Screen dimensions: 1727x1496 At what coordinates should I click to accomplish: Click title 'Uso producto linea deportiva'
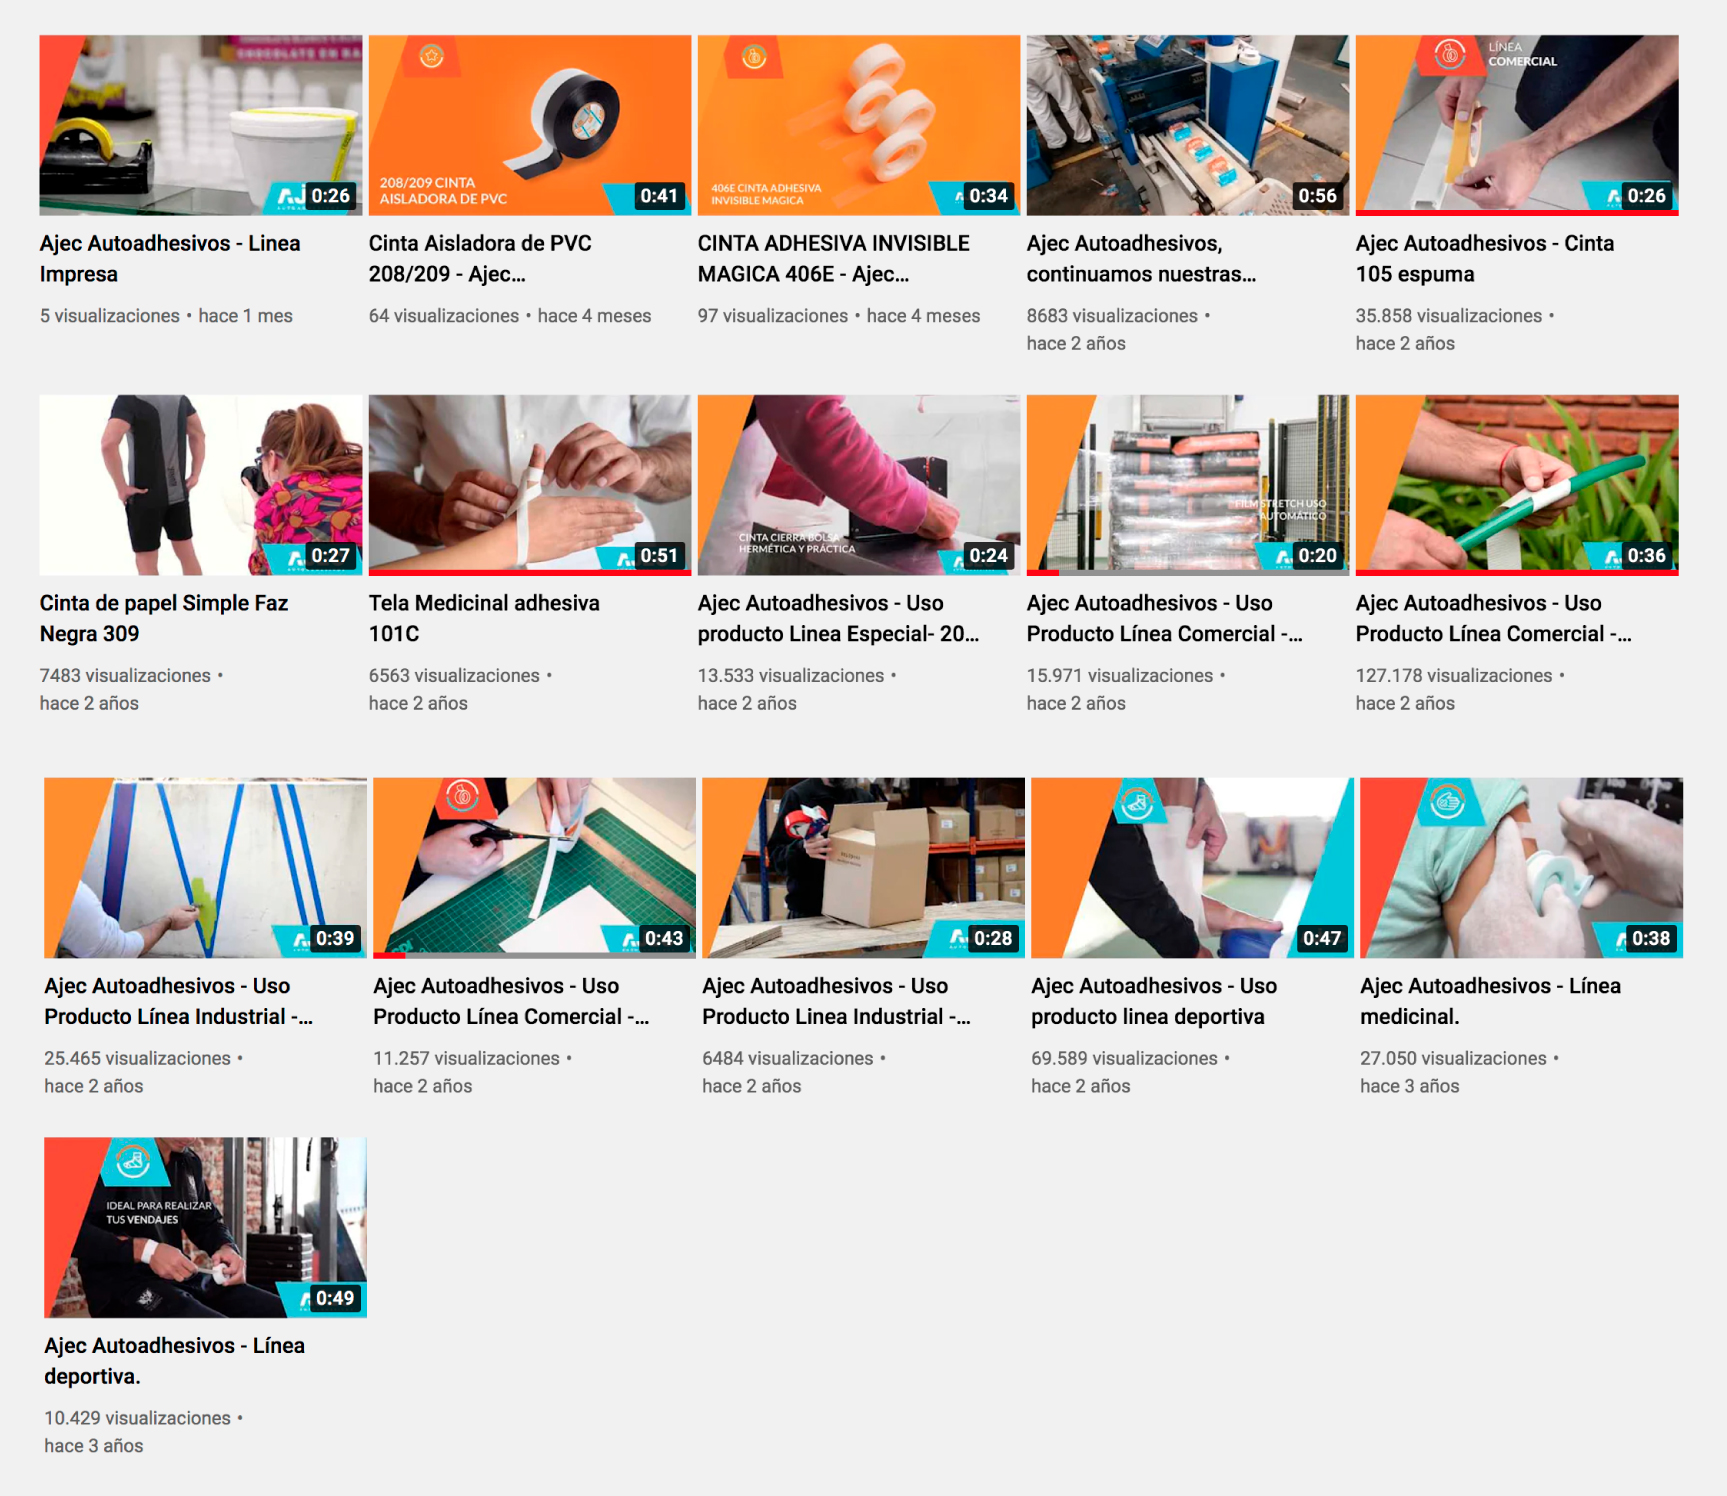[1154, 1002]
